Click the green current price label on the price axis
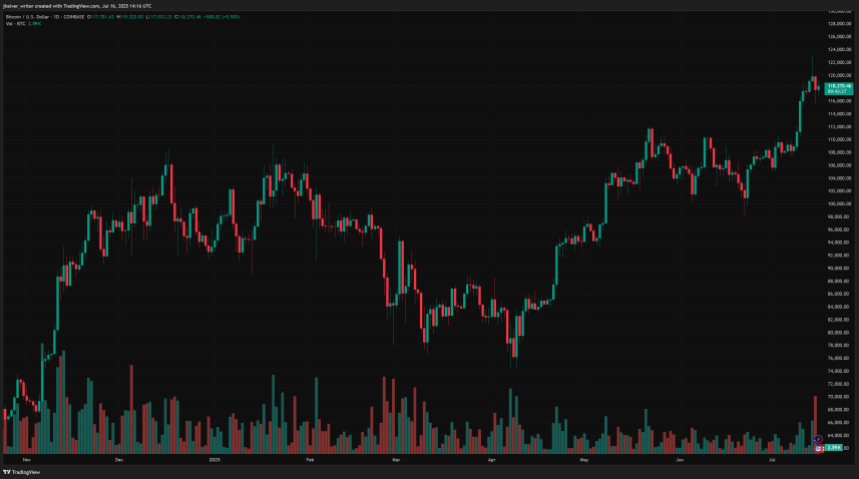The height and width of the screenshot is (479, 859). pyautogui.click(x=838, y=89)
